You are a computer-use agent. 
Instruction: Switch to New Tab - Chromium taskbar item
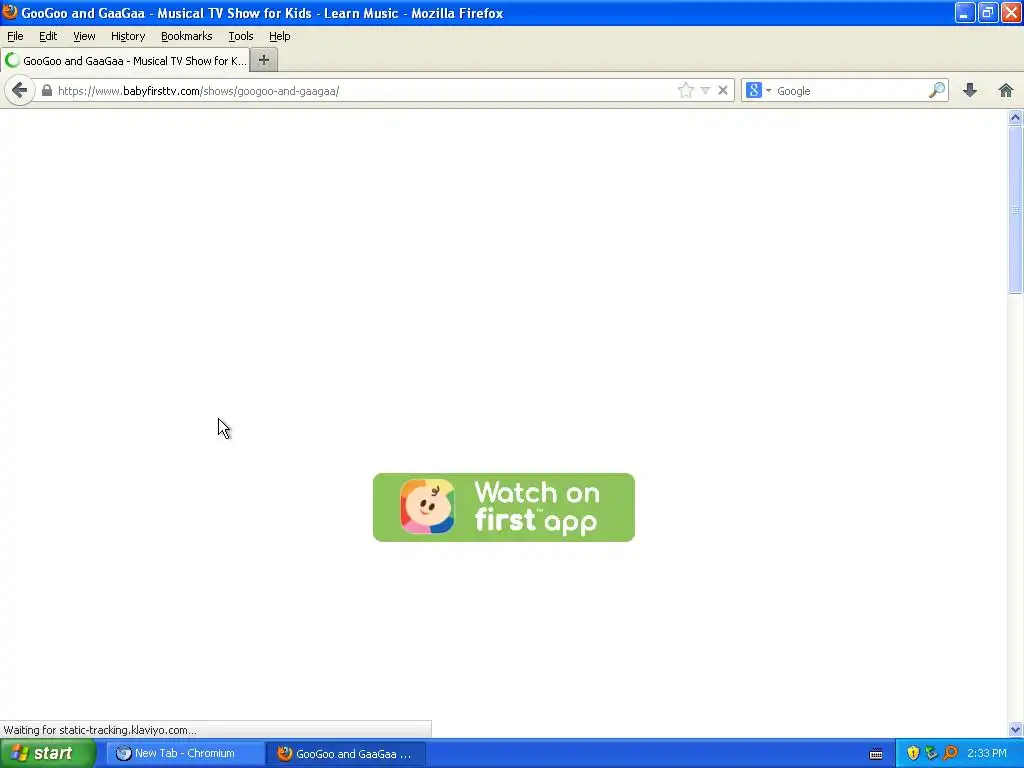pos(184,753)
